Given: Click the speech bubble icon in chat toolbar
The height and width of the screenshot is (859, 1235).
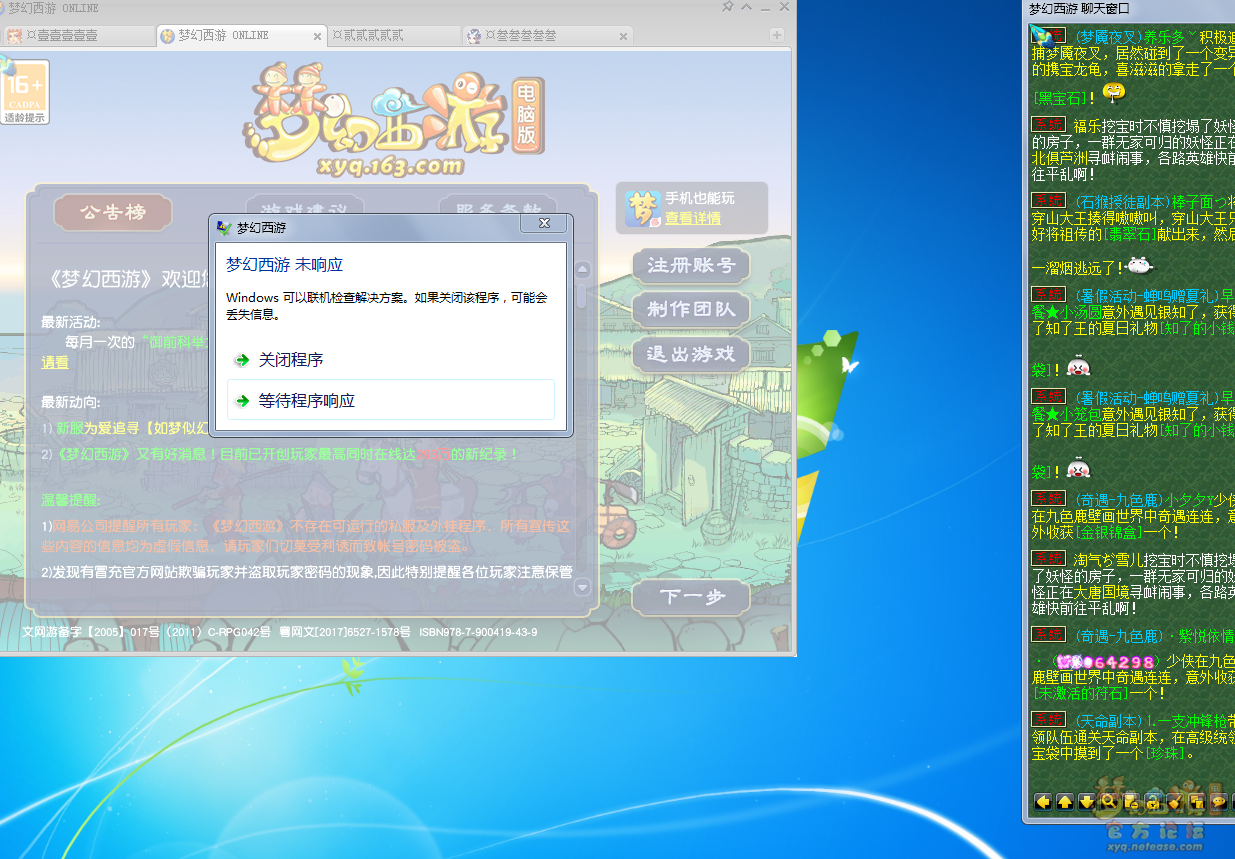Looking at the screenshot, I should click(1219, 801).
